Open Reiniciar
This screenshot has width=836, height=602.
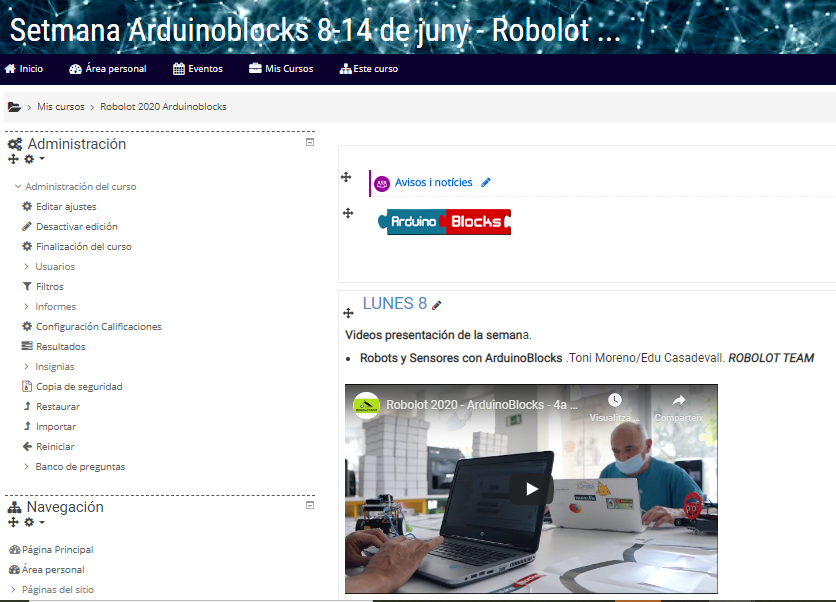point(55,446)
